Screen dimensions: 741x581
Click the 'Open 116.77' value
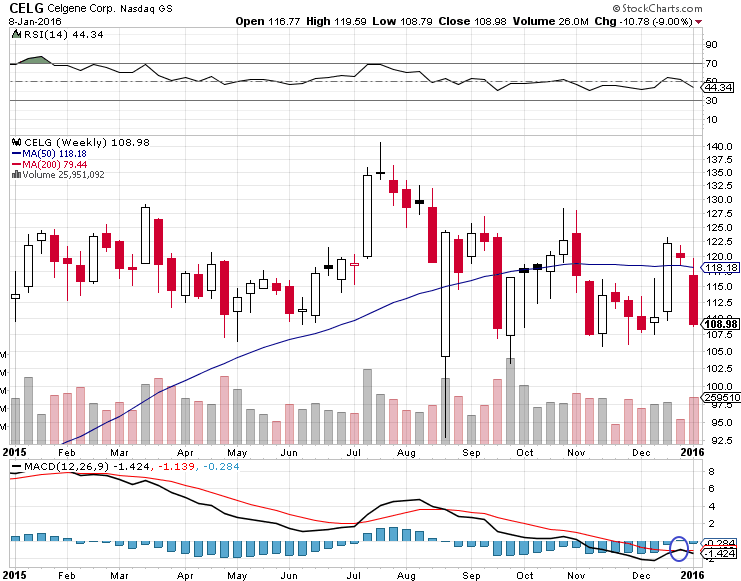click(x=267, y=21)
